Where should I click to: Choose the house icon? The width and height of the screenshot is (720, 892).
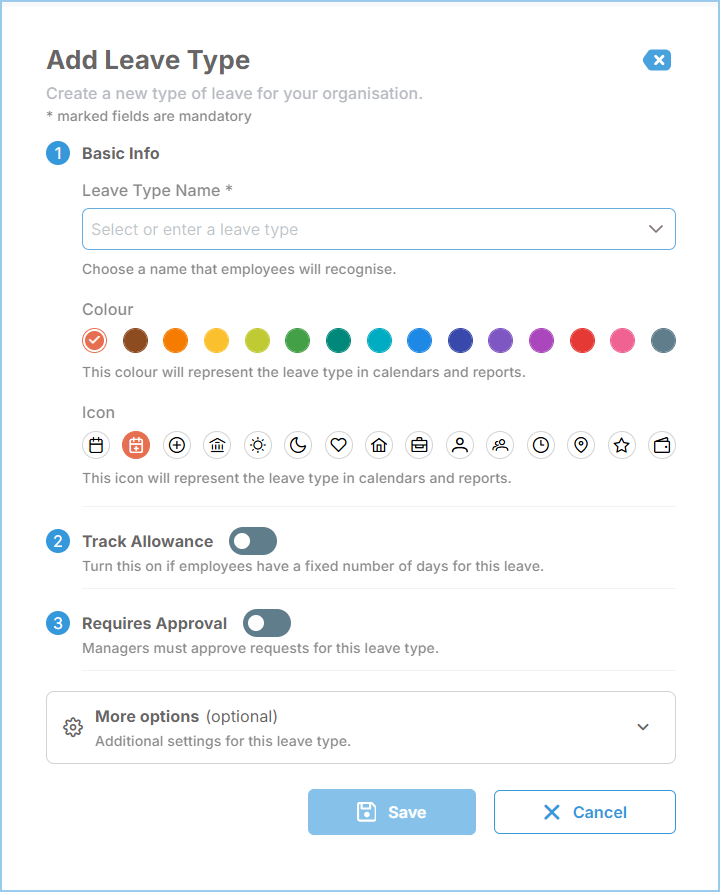click(379, 445)
